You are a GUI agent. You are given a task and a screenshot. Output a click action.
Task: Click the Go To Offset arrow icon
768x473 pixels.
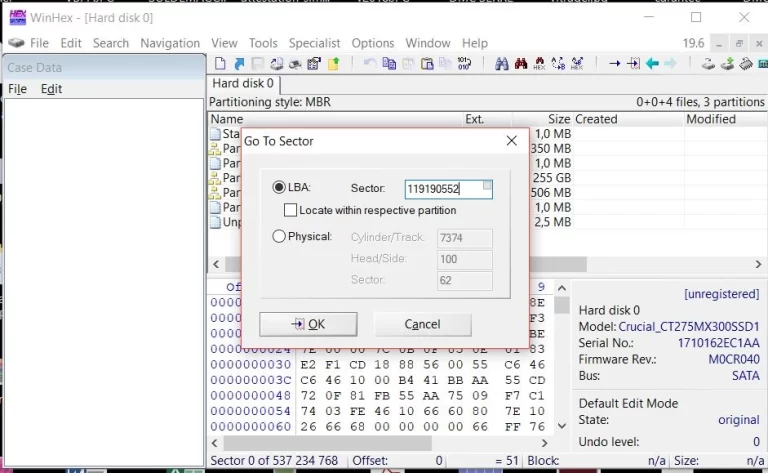[614, 64]
